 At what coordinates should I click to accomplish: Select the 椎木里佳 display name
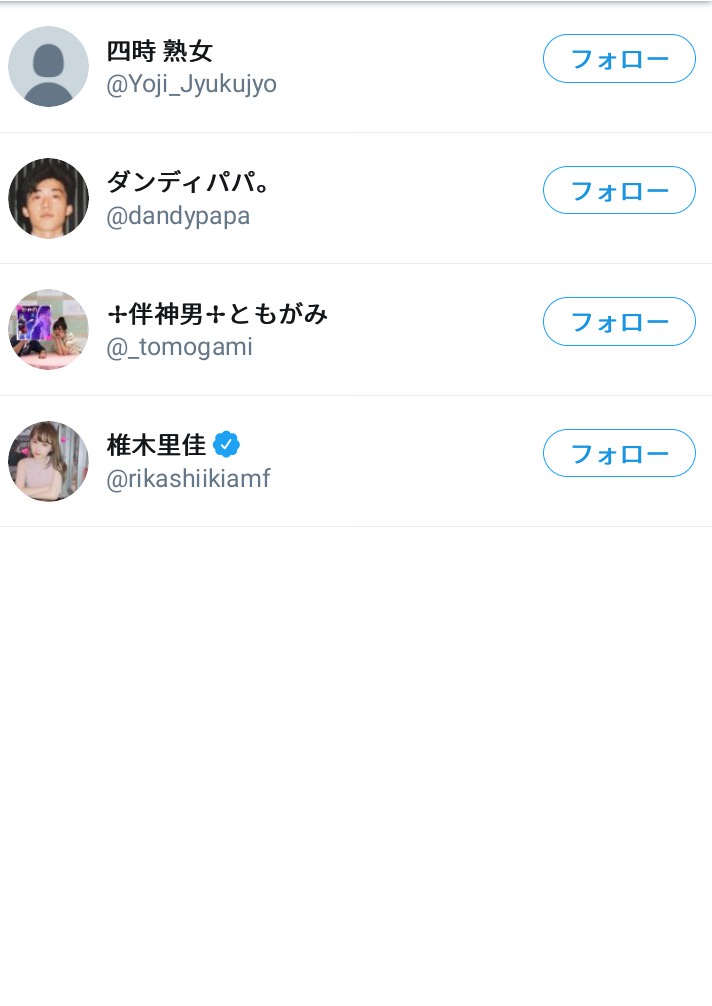coord(156,445)
